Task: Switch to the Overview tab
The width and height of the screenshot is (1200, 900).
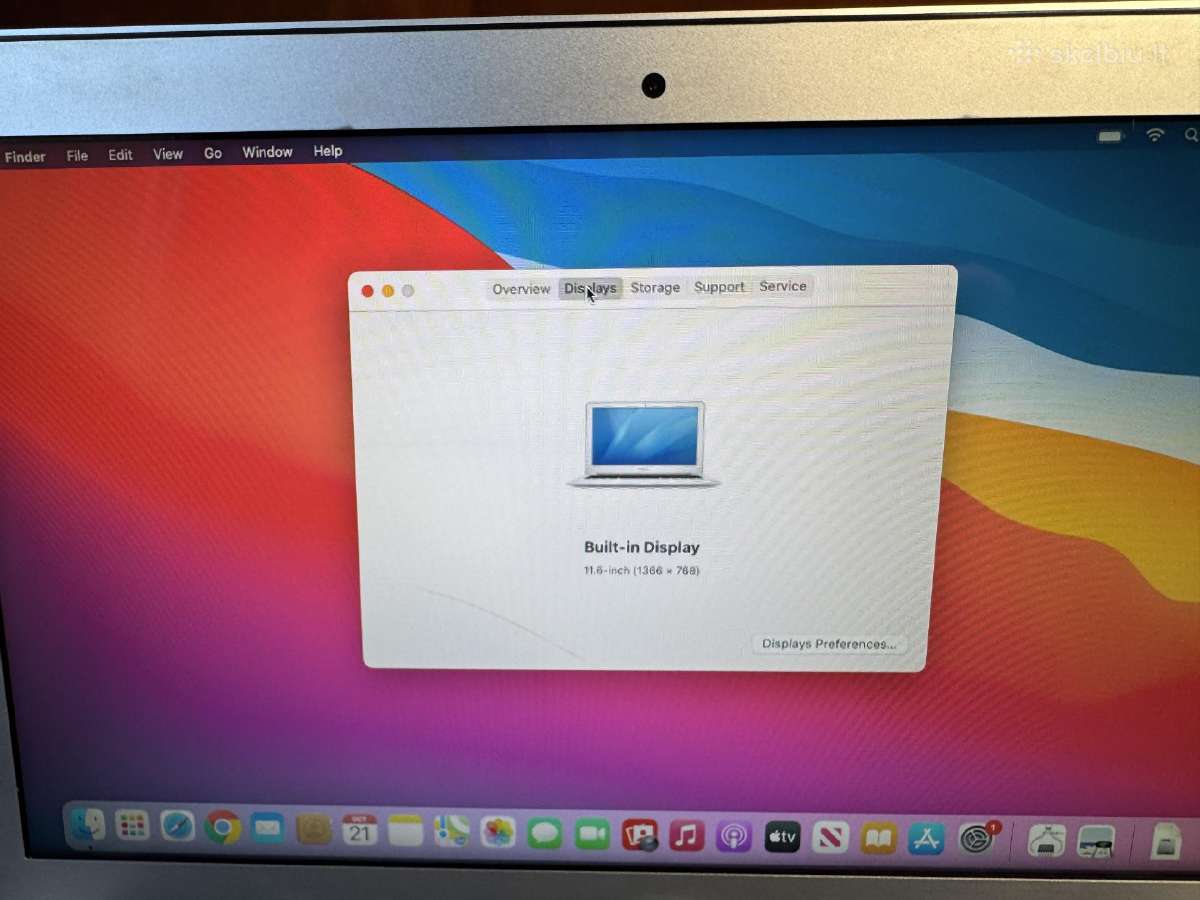Action: (x=521, y=289)
